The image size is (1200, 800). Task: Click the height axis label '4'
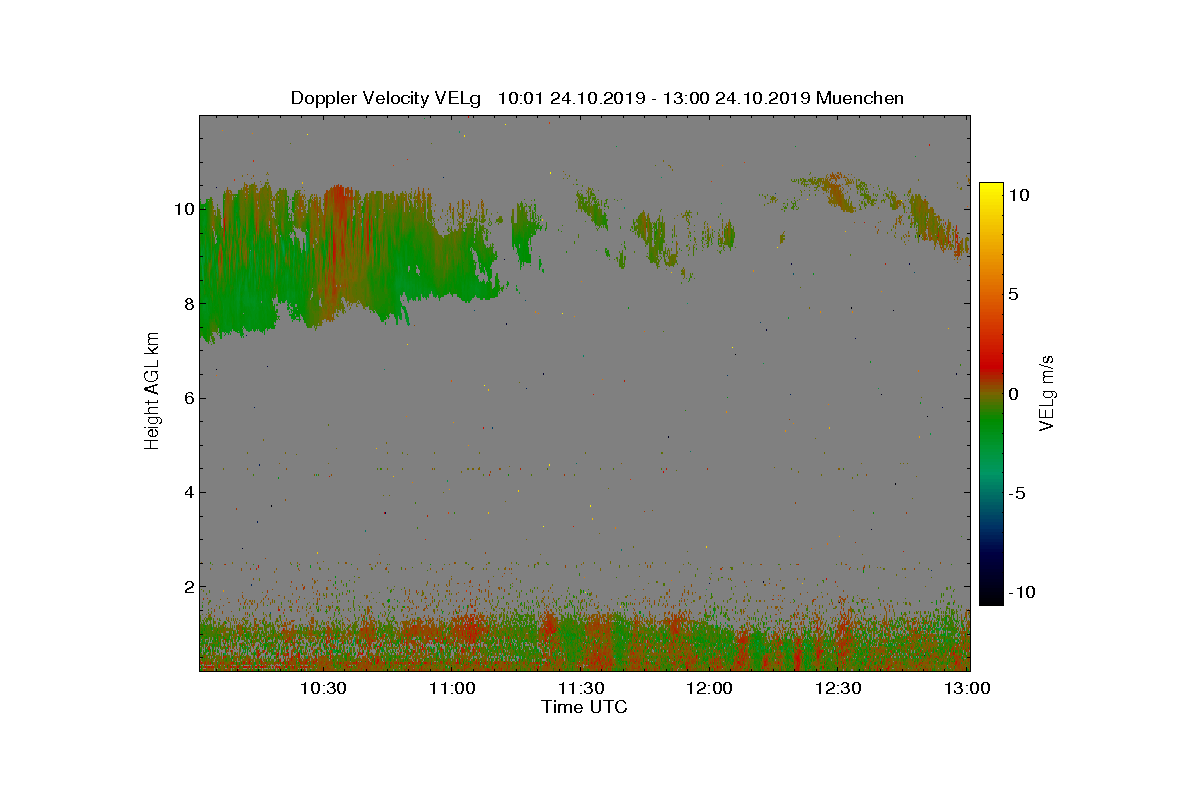coord(188,492)
